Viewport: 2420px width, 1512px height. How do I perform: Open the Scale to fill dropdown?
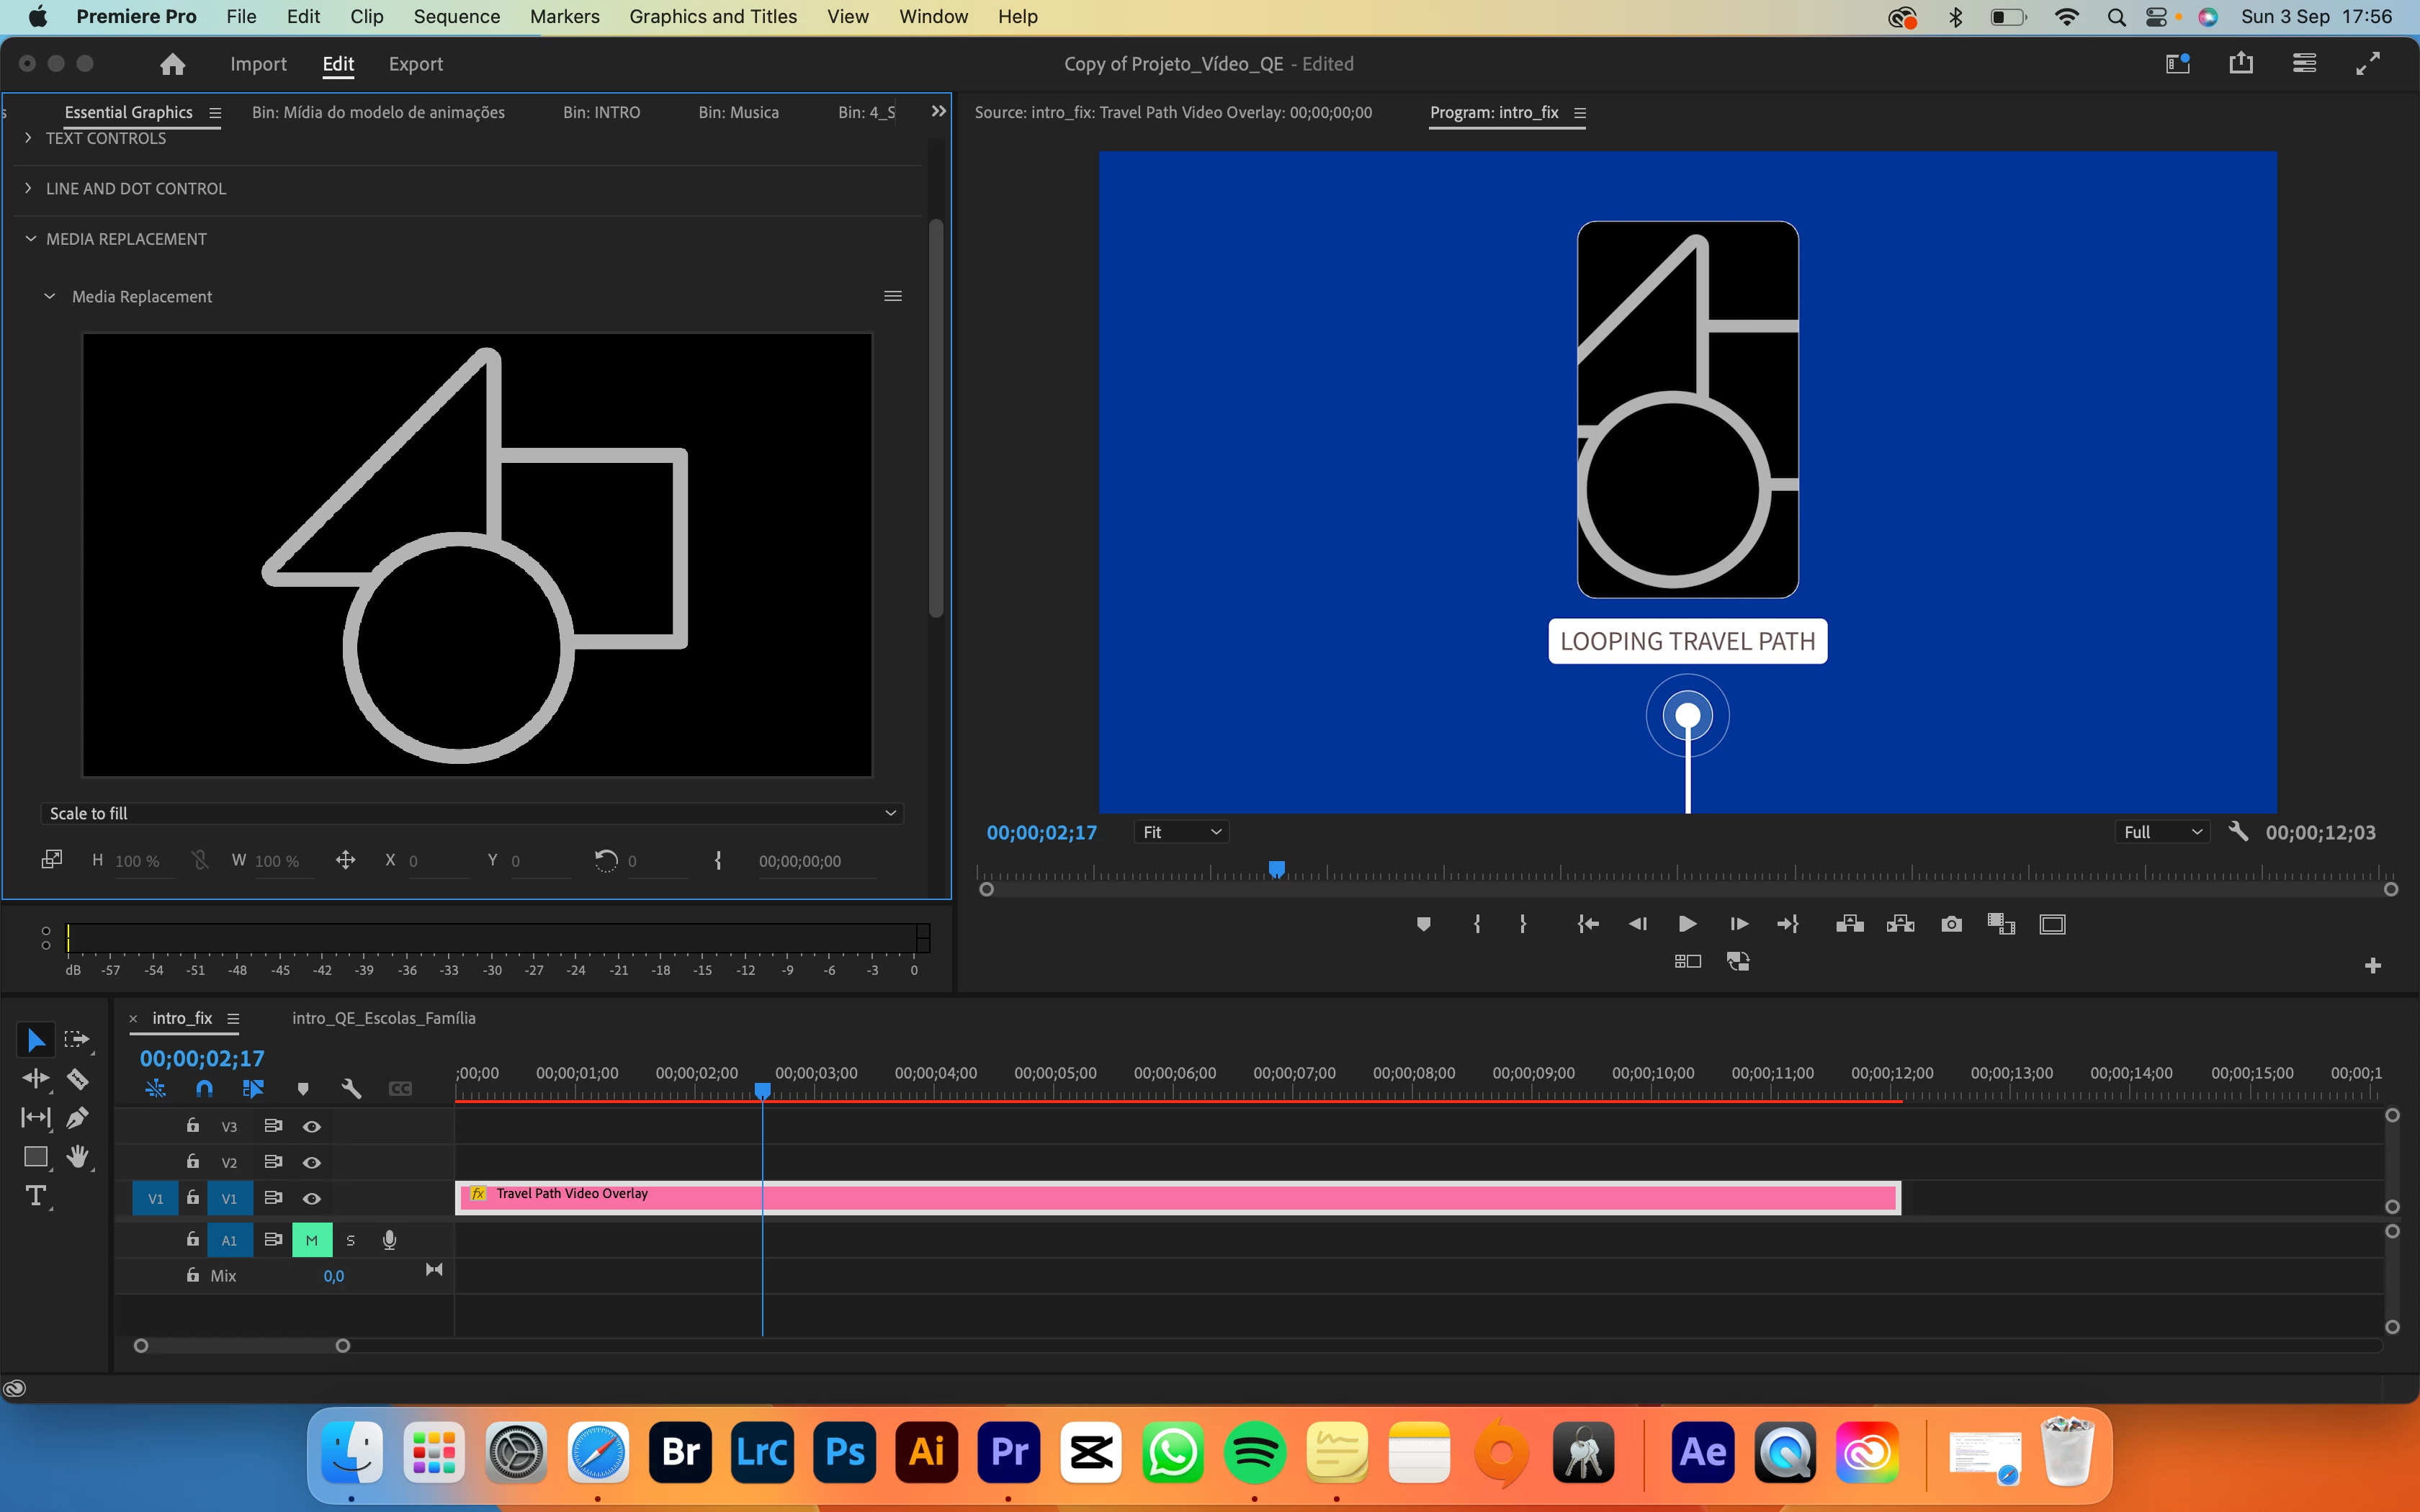click(471, 813)
